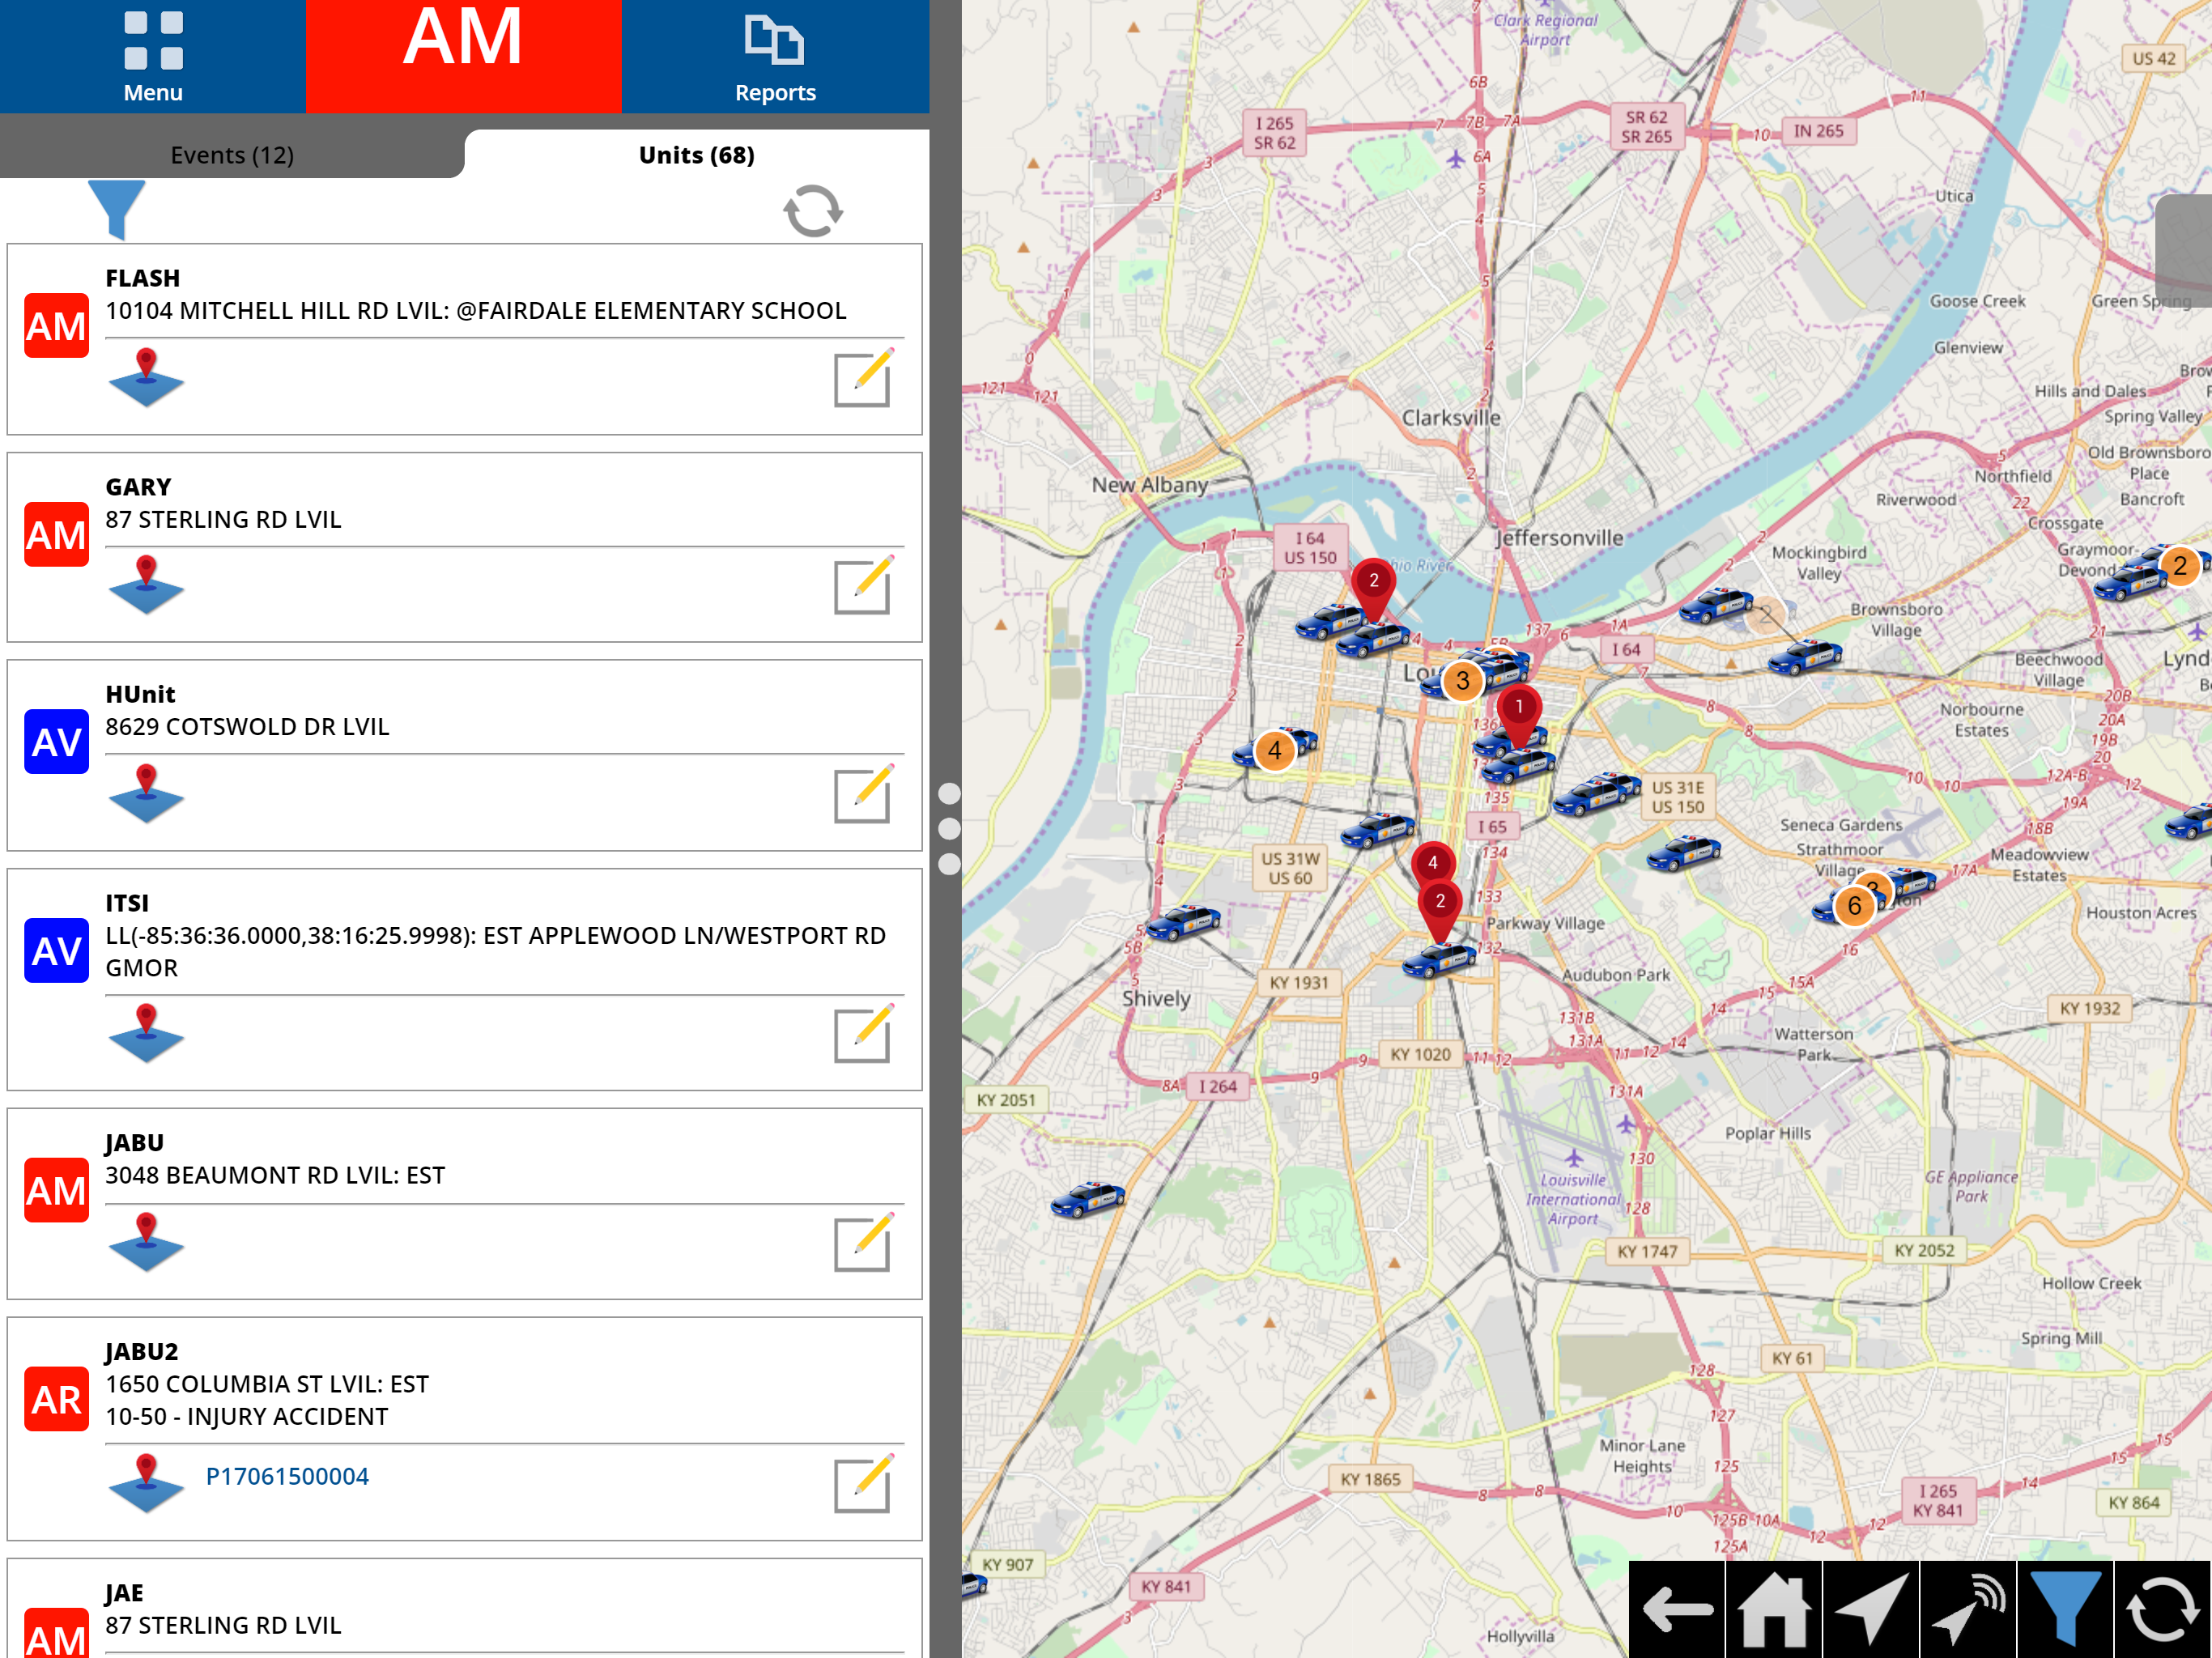This screenshot has width=2212, height=1658.
Task: Go to map home view
Action: click(x=1774, y=1609)
